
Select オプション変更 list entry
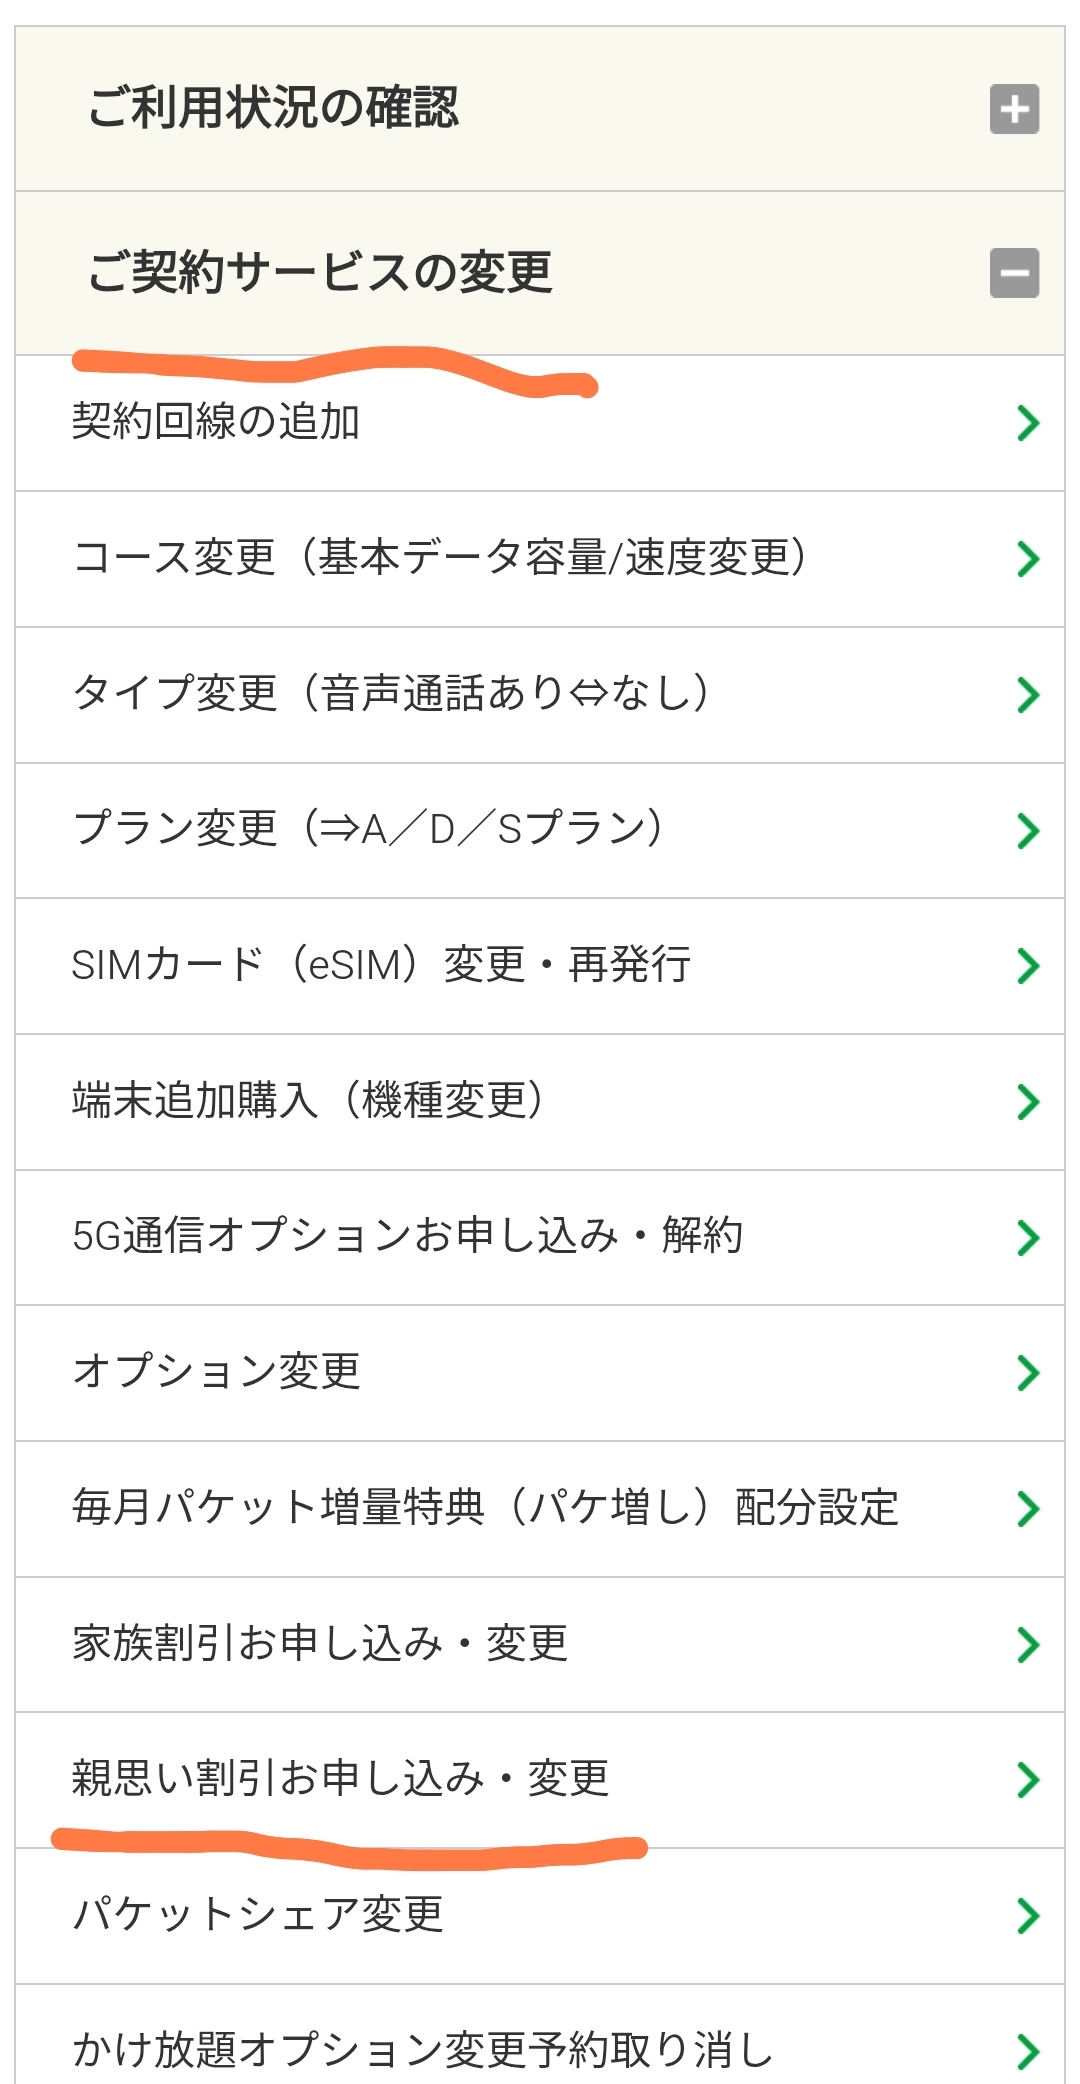[216, 1372]
